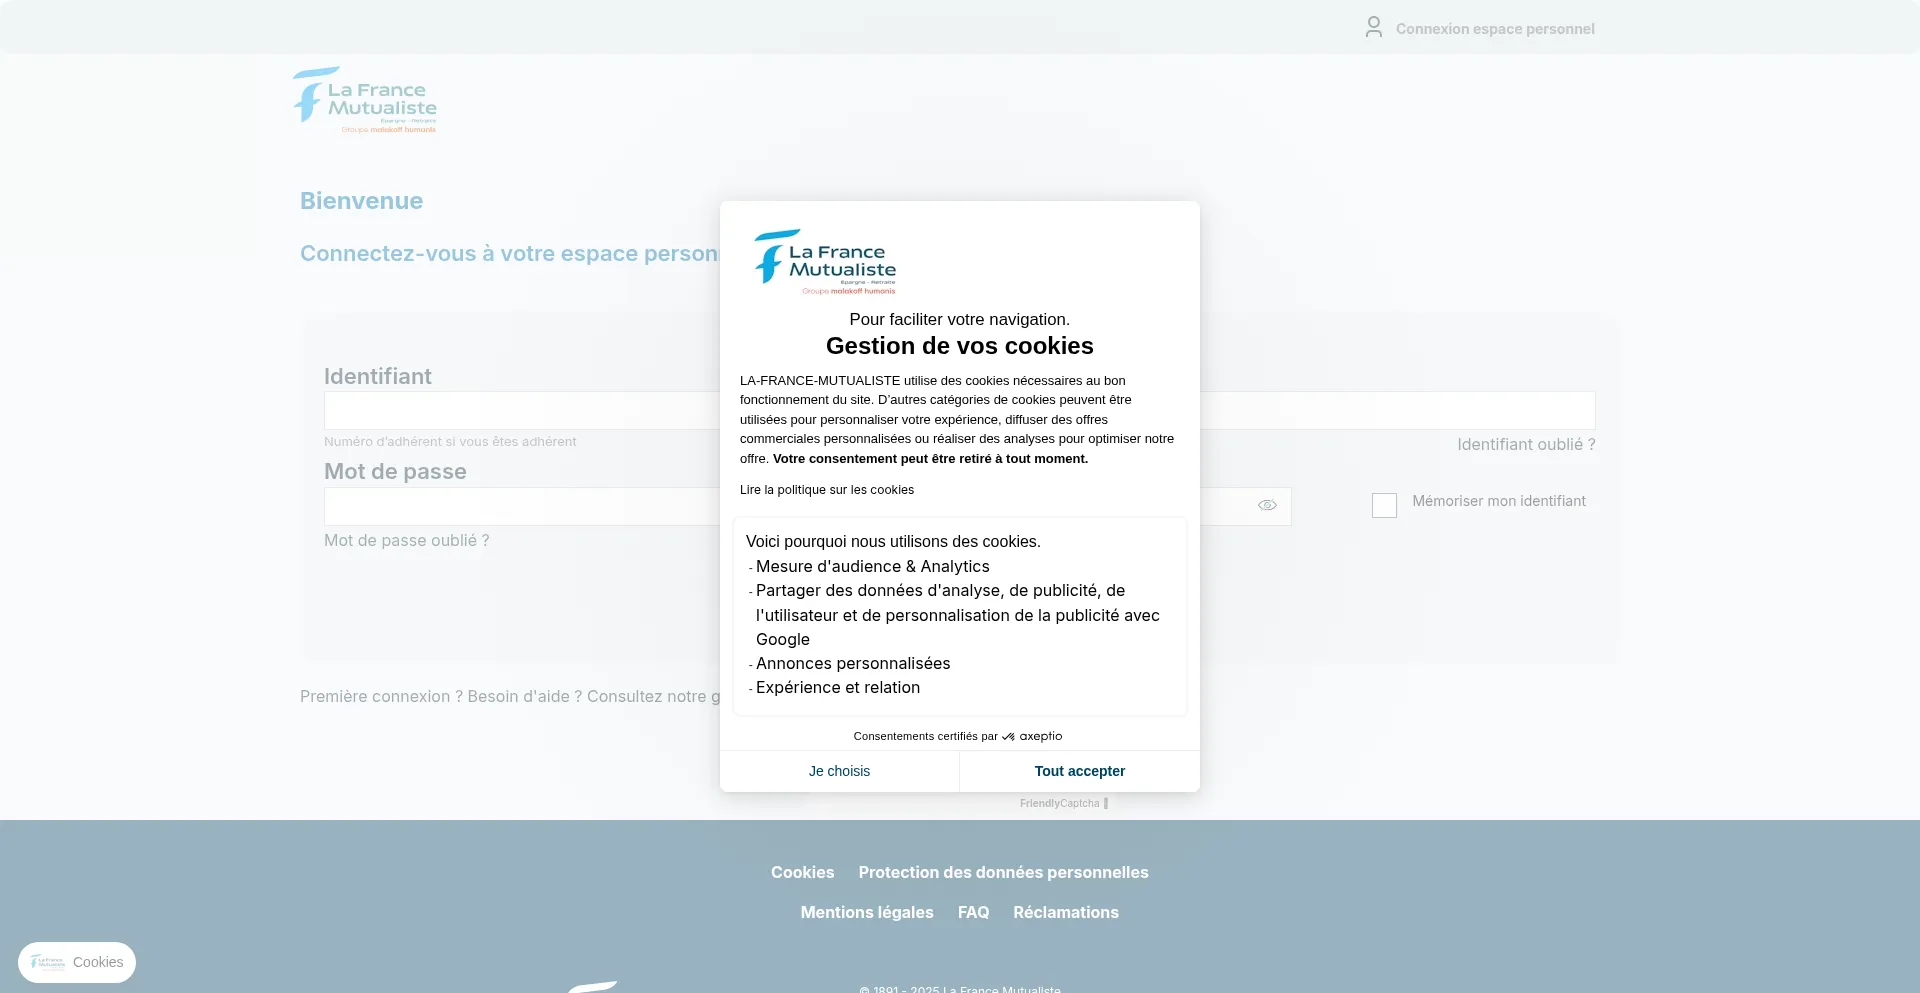Click the FriendlyCaptcha badge
Viewport: 1920px width, 993px height.
(x=1063, y=804)
